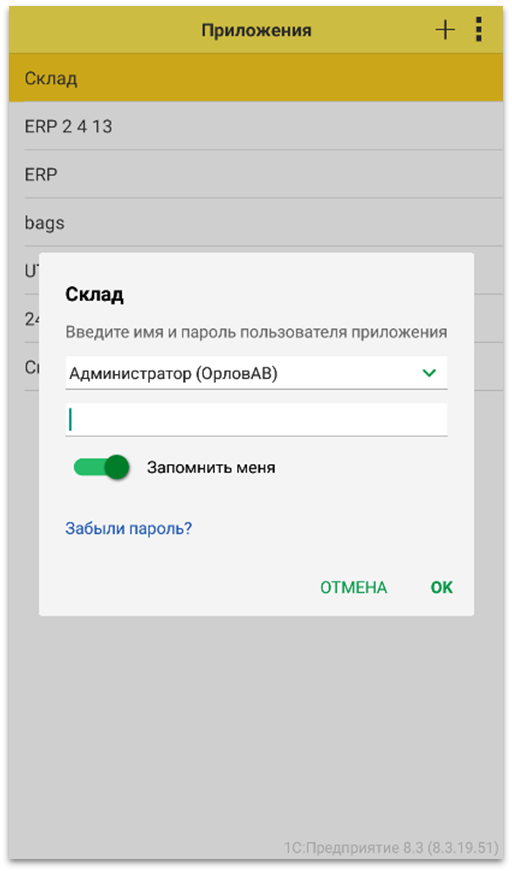Viewport: 512px width, 871px height.
Task: Dismiss dialog with ОТМЕНА button
Action: point(353,587)
